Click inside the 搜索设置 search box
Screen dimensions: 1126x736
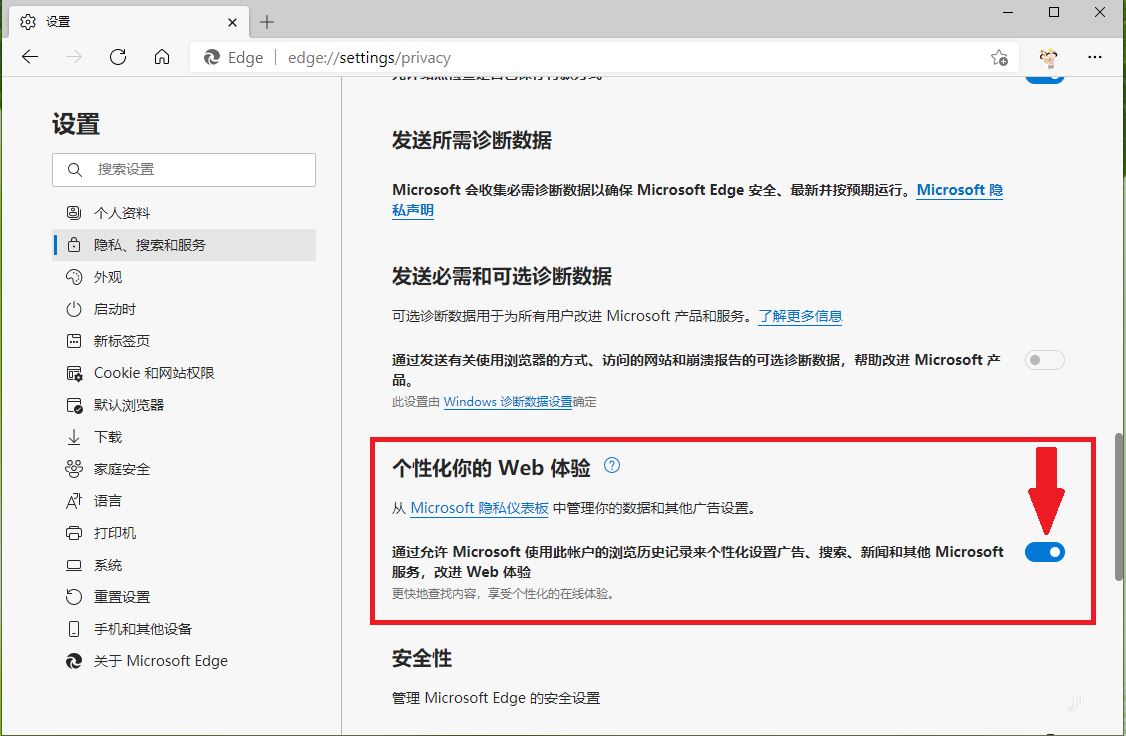[x=184, y=170]
